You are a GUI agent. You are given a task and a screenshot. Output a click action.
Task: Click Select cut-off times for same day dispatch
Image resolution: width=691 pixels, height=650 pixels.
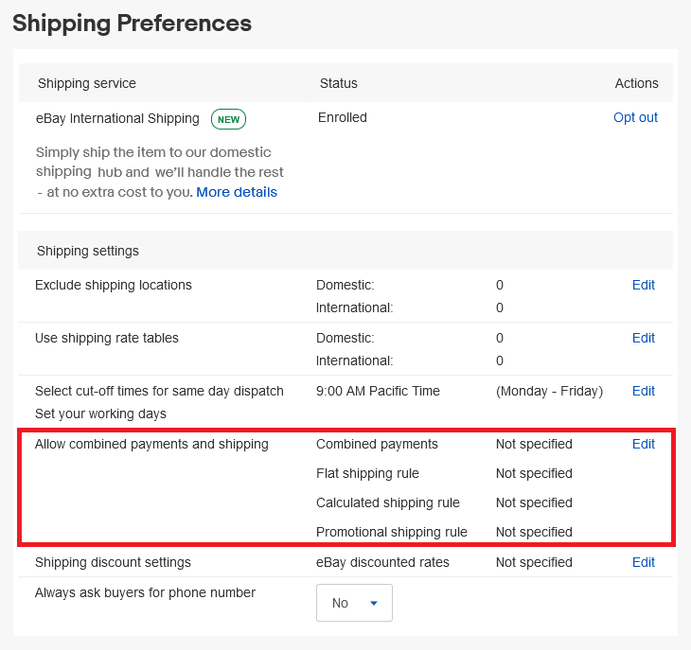159,391
